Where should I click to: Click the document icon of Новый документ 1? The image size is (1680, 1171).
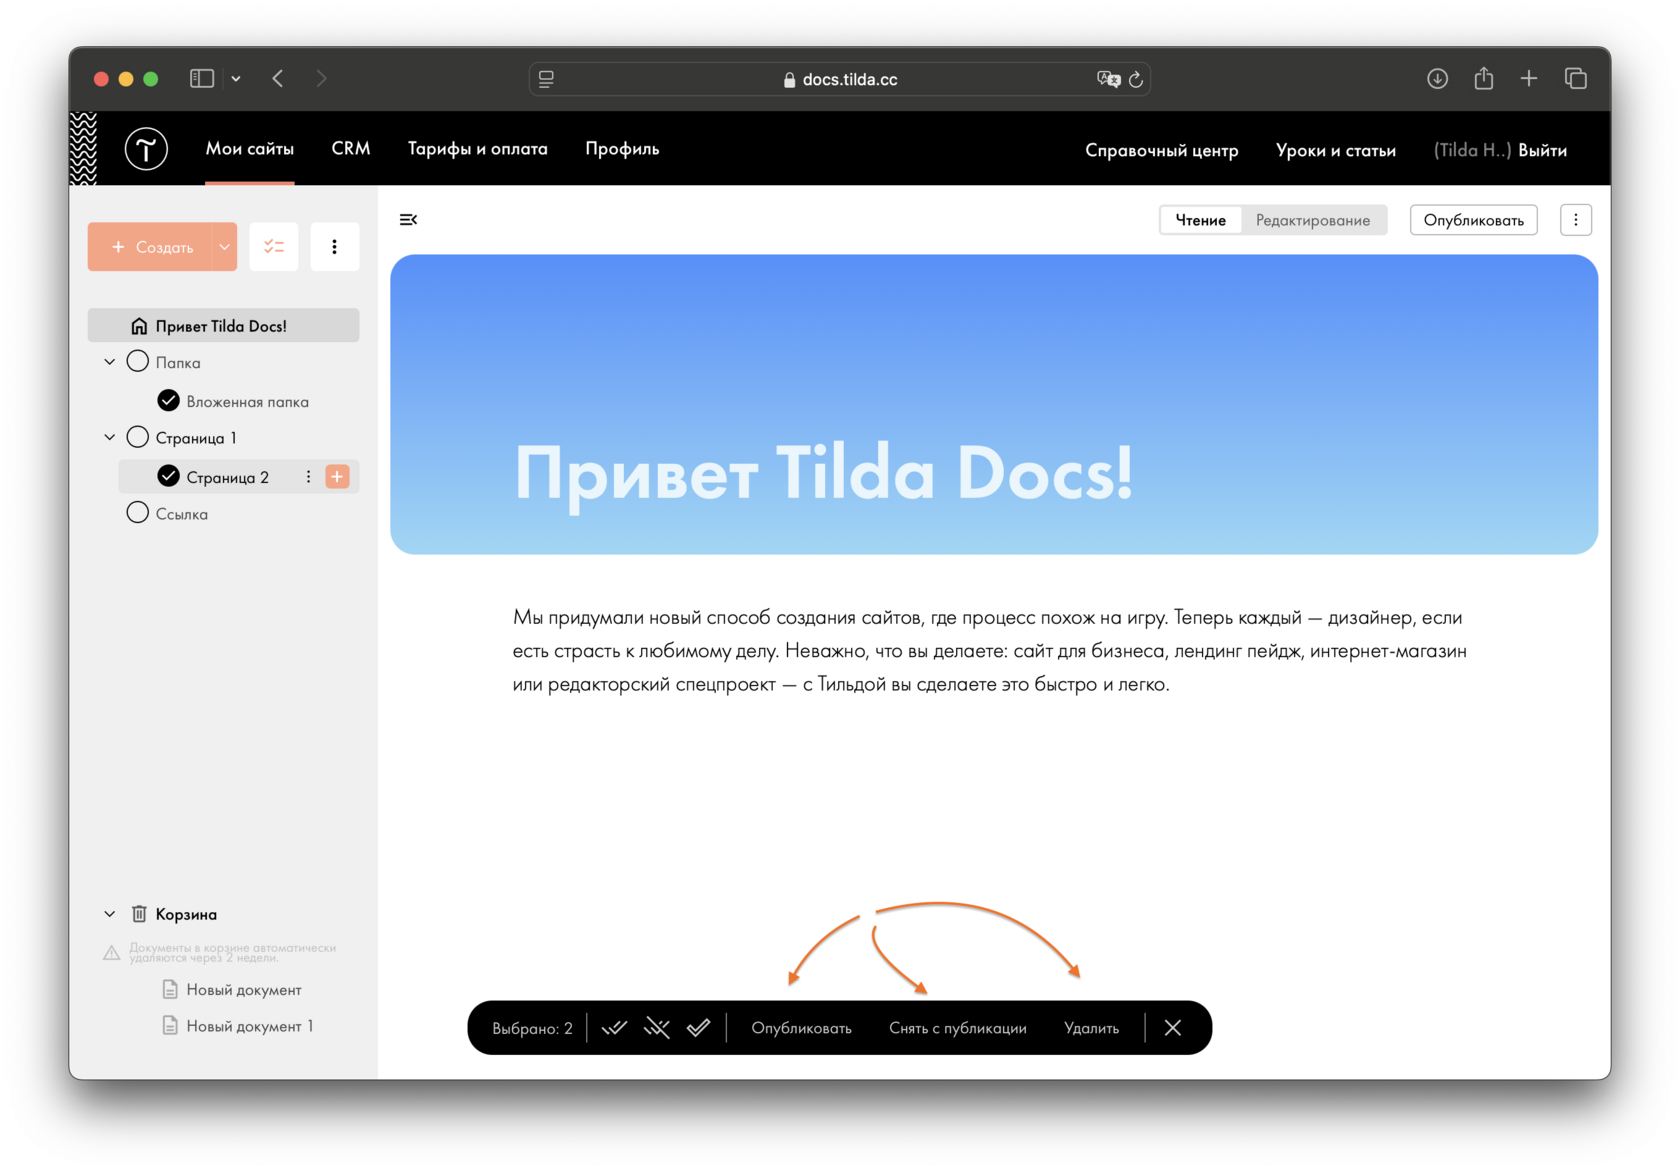pos(170,1026)
